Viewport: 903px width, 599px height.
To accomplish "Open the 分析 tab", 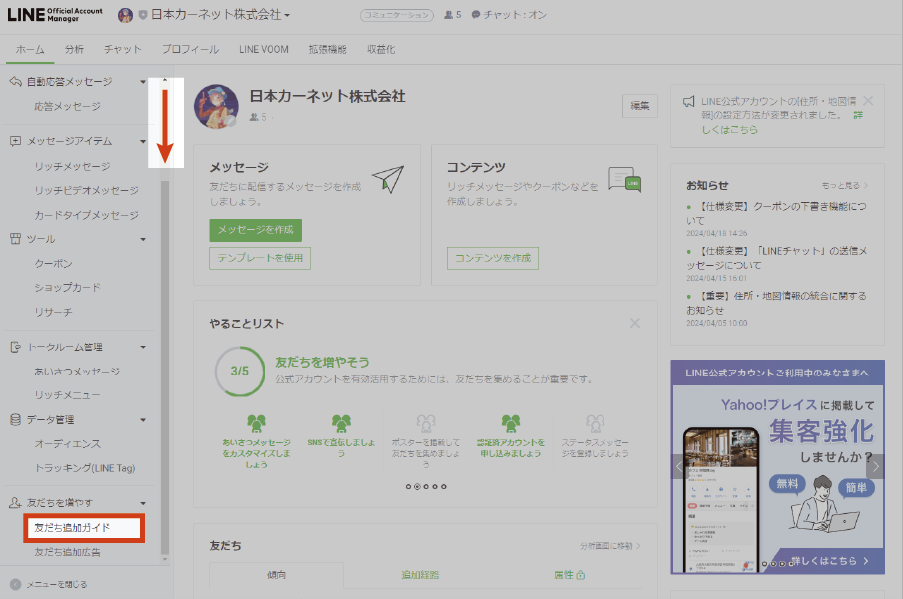I will tap(74, 50).
